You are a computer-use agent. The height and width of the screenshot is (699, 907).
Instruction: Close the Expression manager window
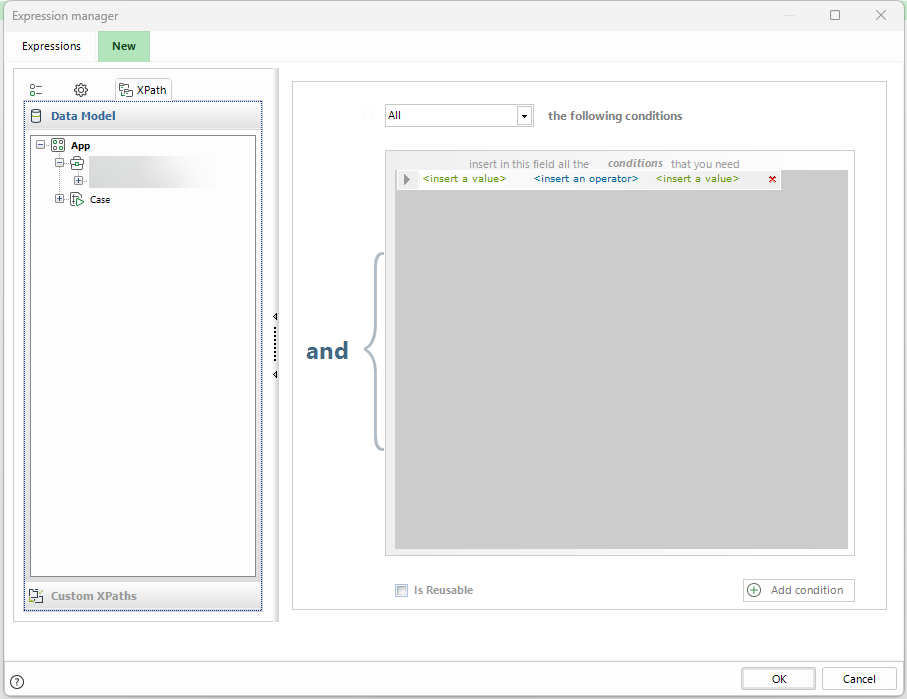pyautogui.click(x=881, y=15)
